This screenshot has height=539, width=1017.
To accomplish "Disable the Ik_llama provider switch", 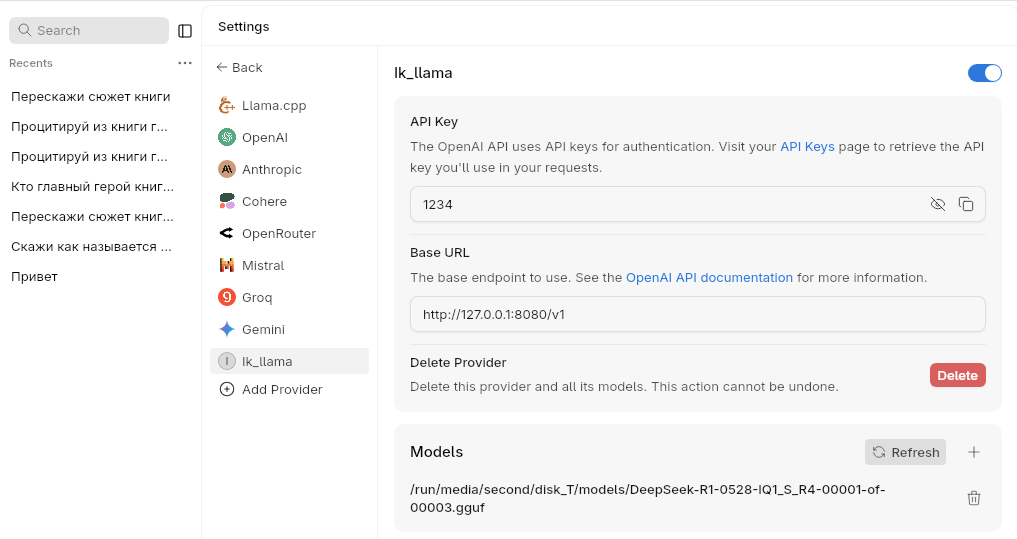I will tap(984, 73).
